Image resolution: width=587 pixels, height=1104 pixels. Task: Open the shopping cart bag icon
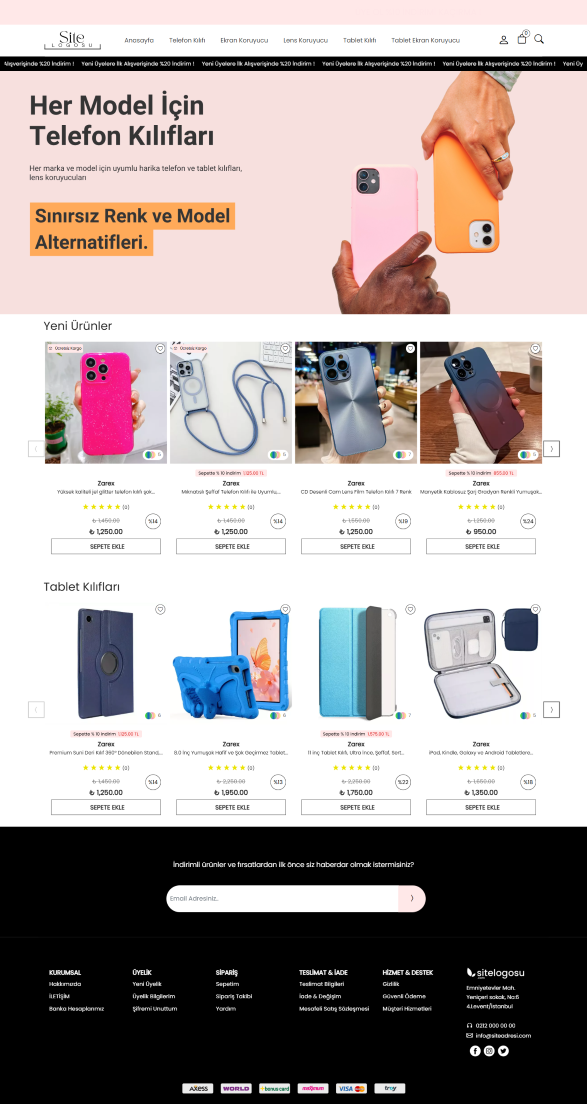(x=522, y=39)
